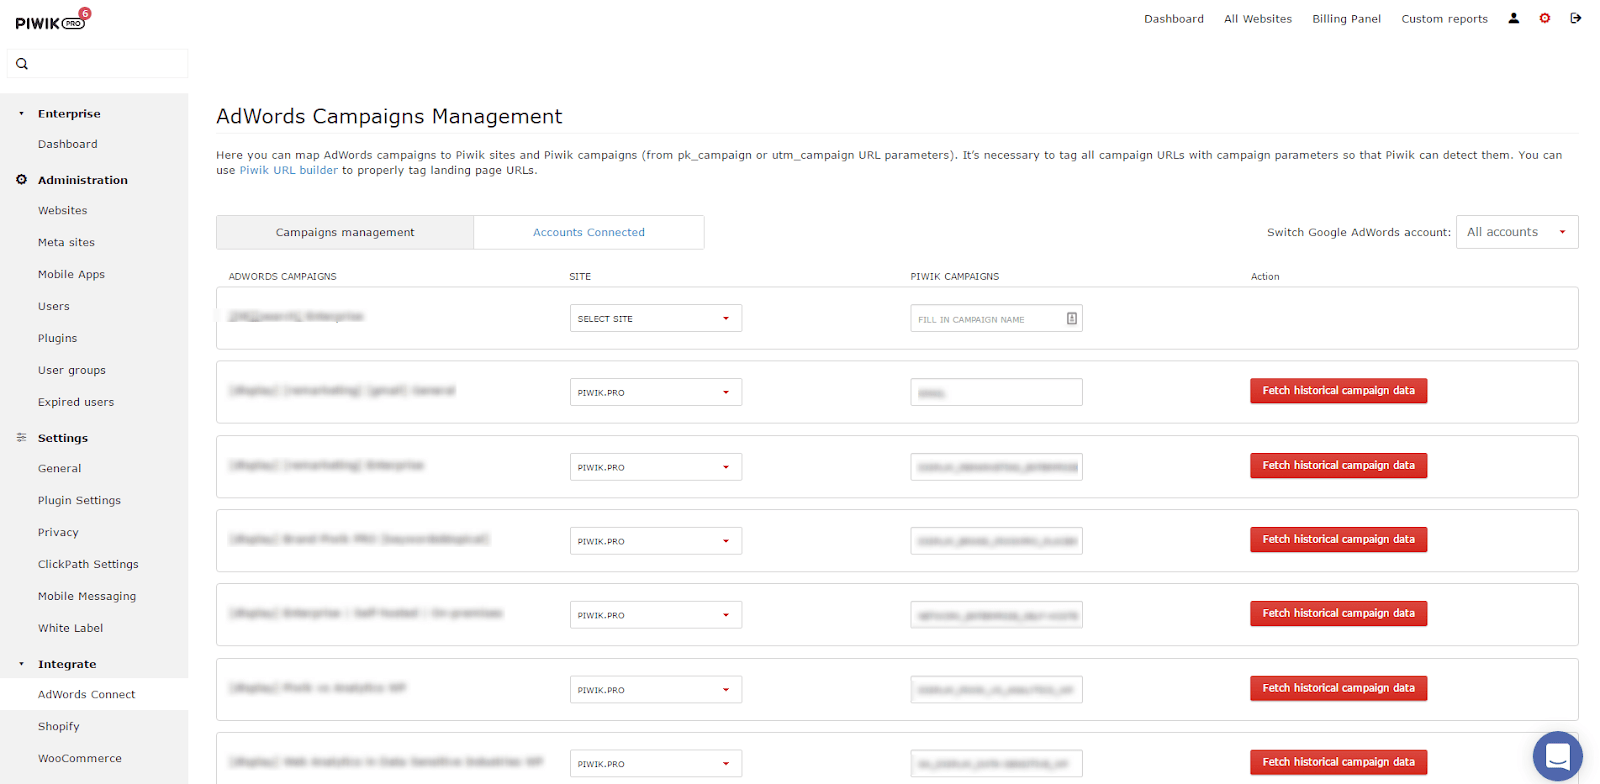Open General settings in the sidebar
This screenshot has height=784, width=1600.
tap(60, 468)
